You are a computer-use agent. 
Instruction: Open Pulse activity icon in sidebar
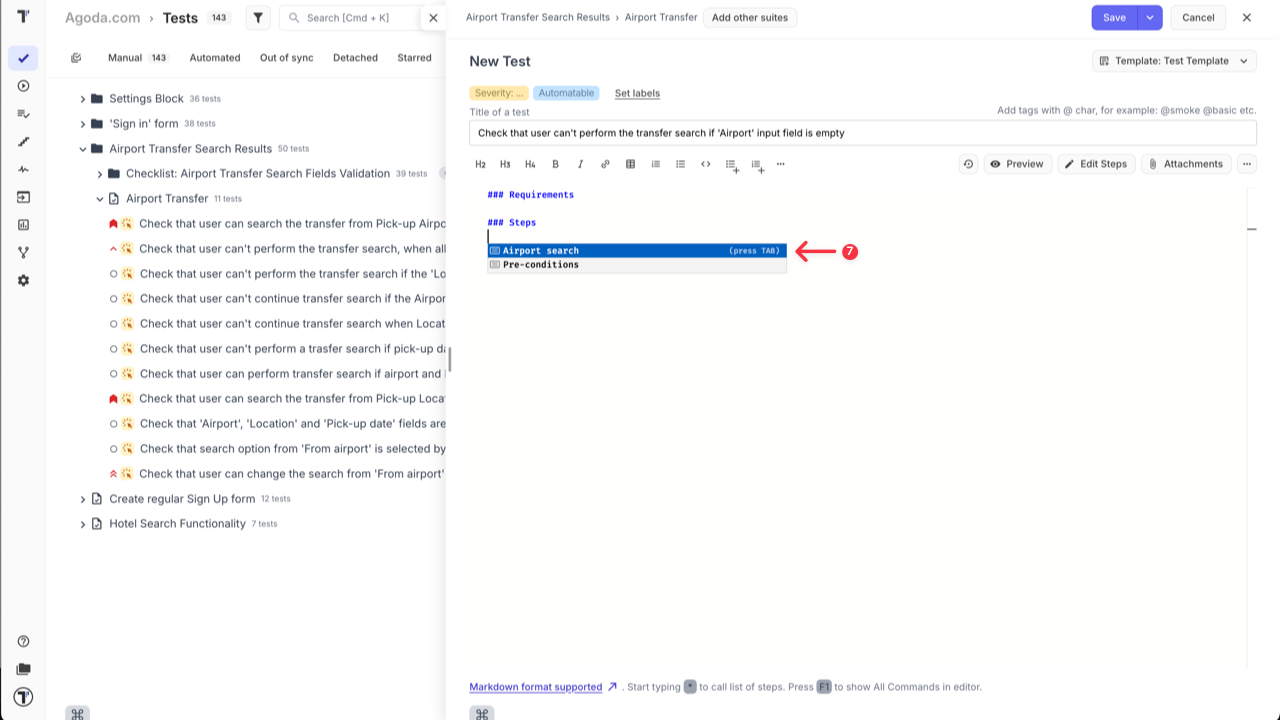[x=23, y=170]
